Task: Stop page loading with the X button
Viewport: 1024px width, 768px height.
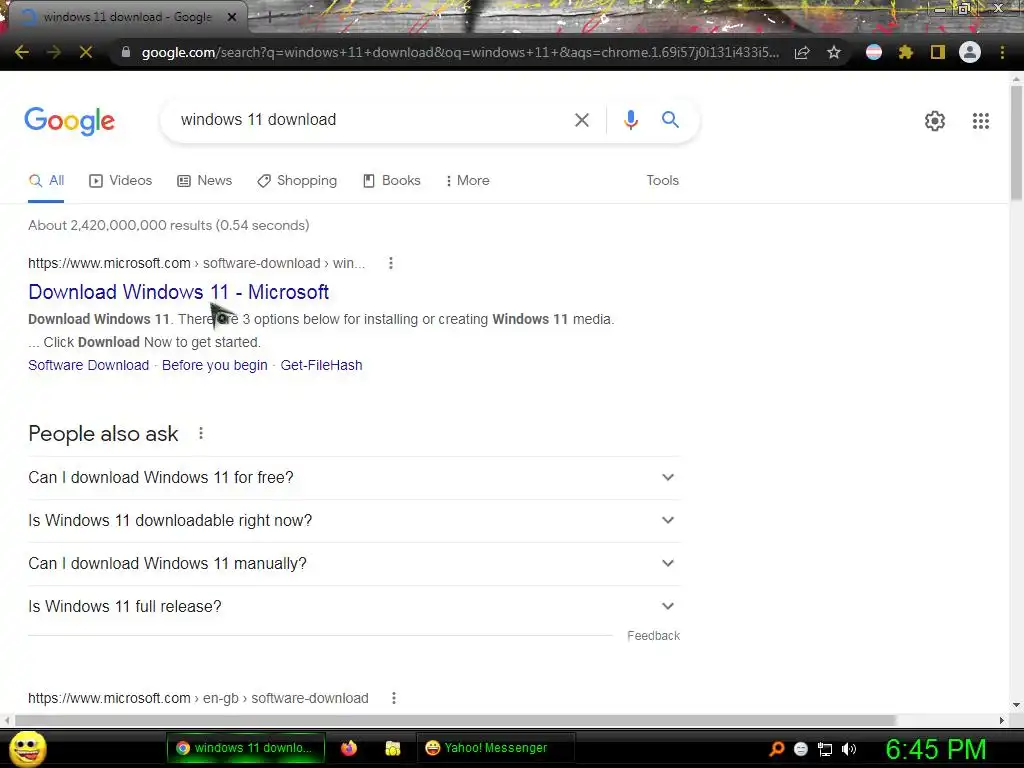Action: (86, 52)
